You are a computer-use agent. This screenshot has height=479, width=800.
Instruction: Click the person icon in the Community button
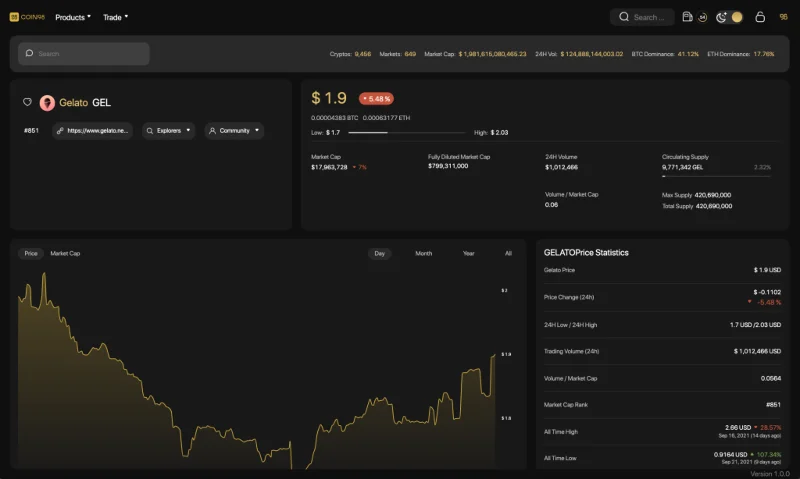(213, 131)
